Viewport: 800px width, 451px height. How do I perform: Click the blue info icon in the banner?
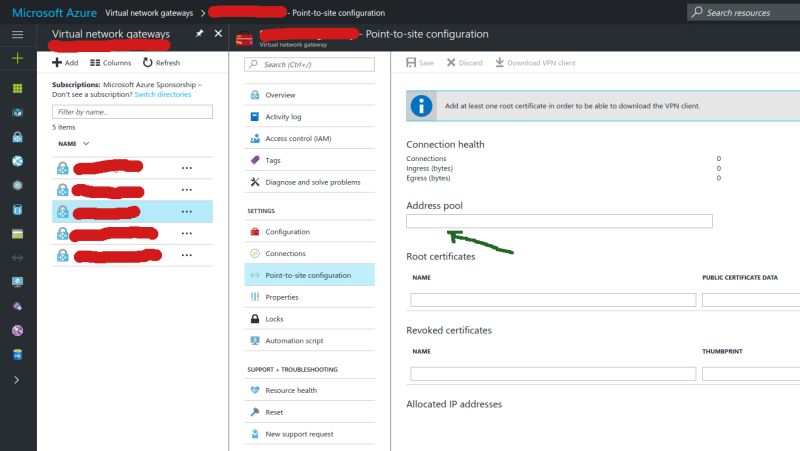[x=421, y=106]
